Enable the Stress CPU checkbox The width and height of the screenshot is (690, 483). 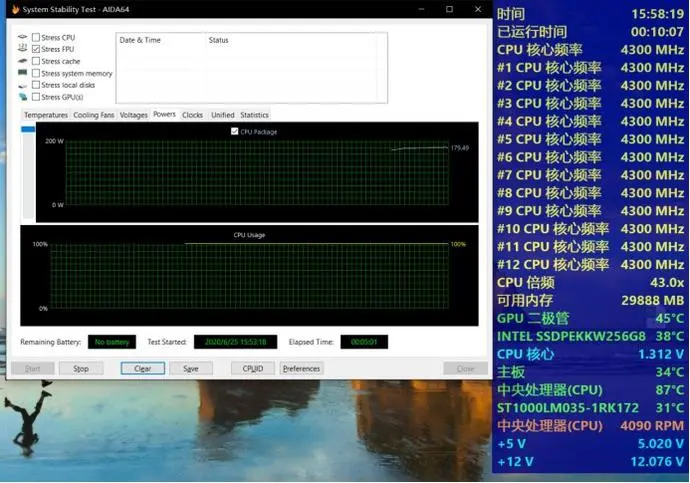coord(36,37)
